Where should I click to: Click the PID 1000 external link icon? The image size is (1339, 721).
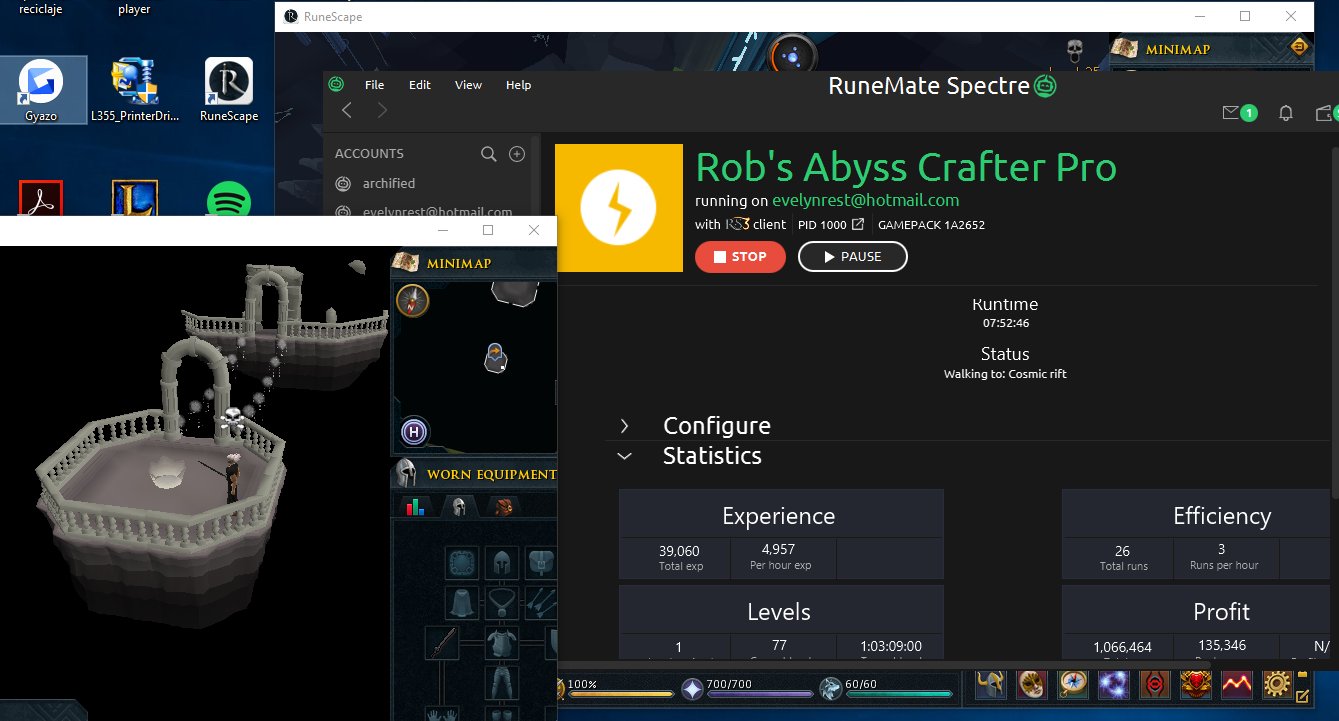[x=857, y=225]
